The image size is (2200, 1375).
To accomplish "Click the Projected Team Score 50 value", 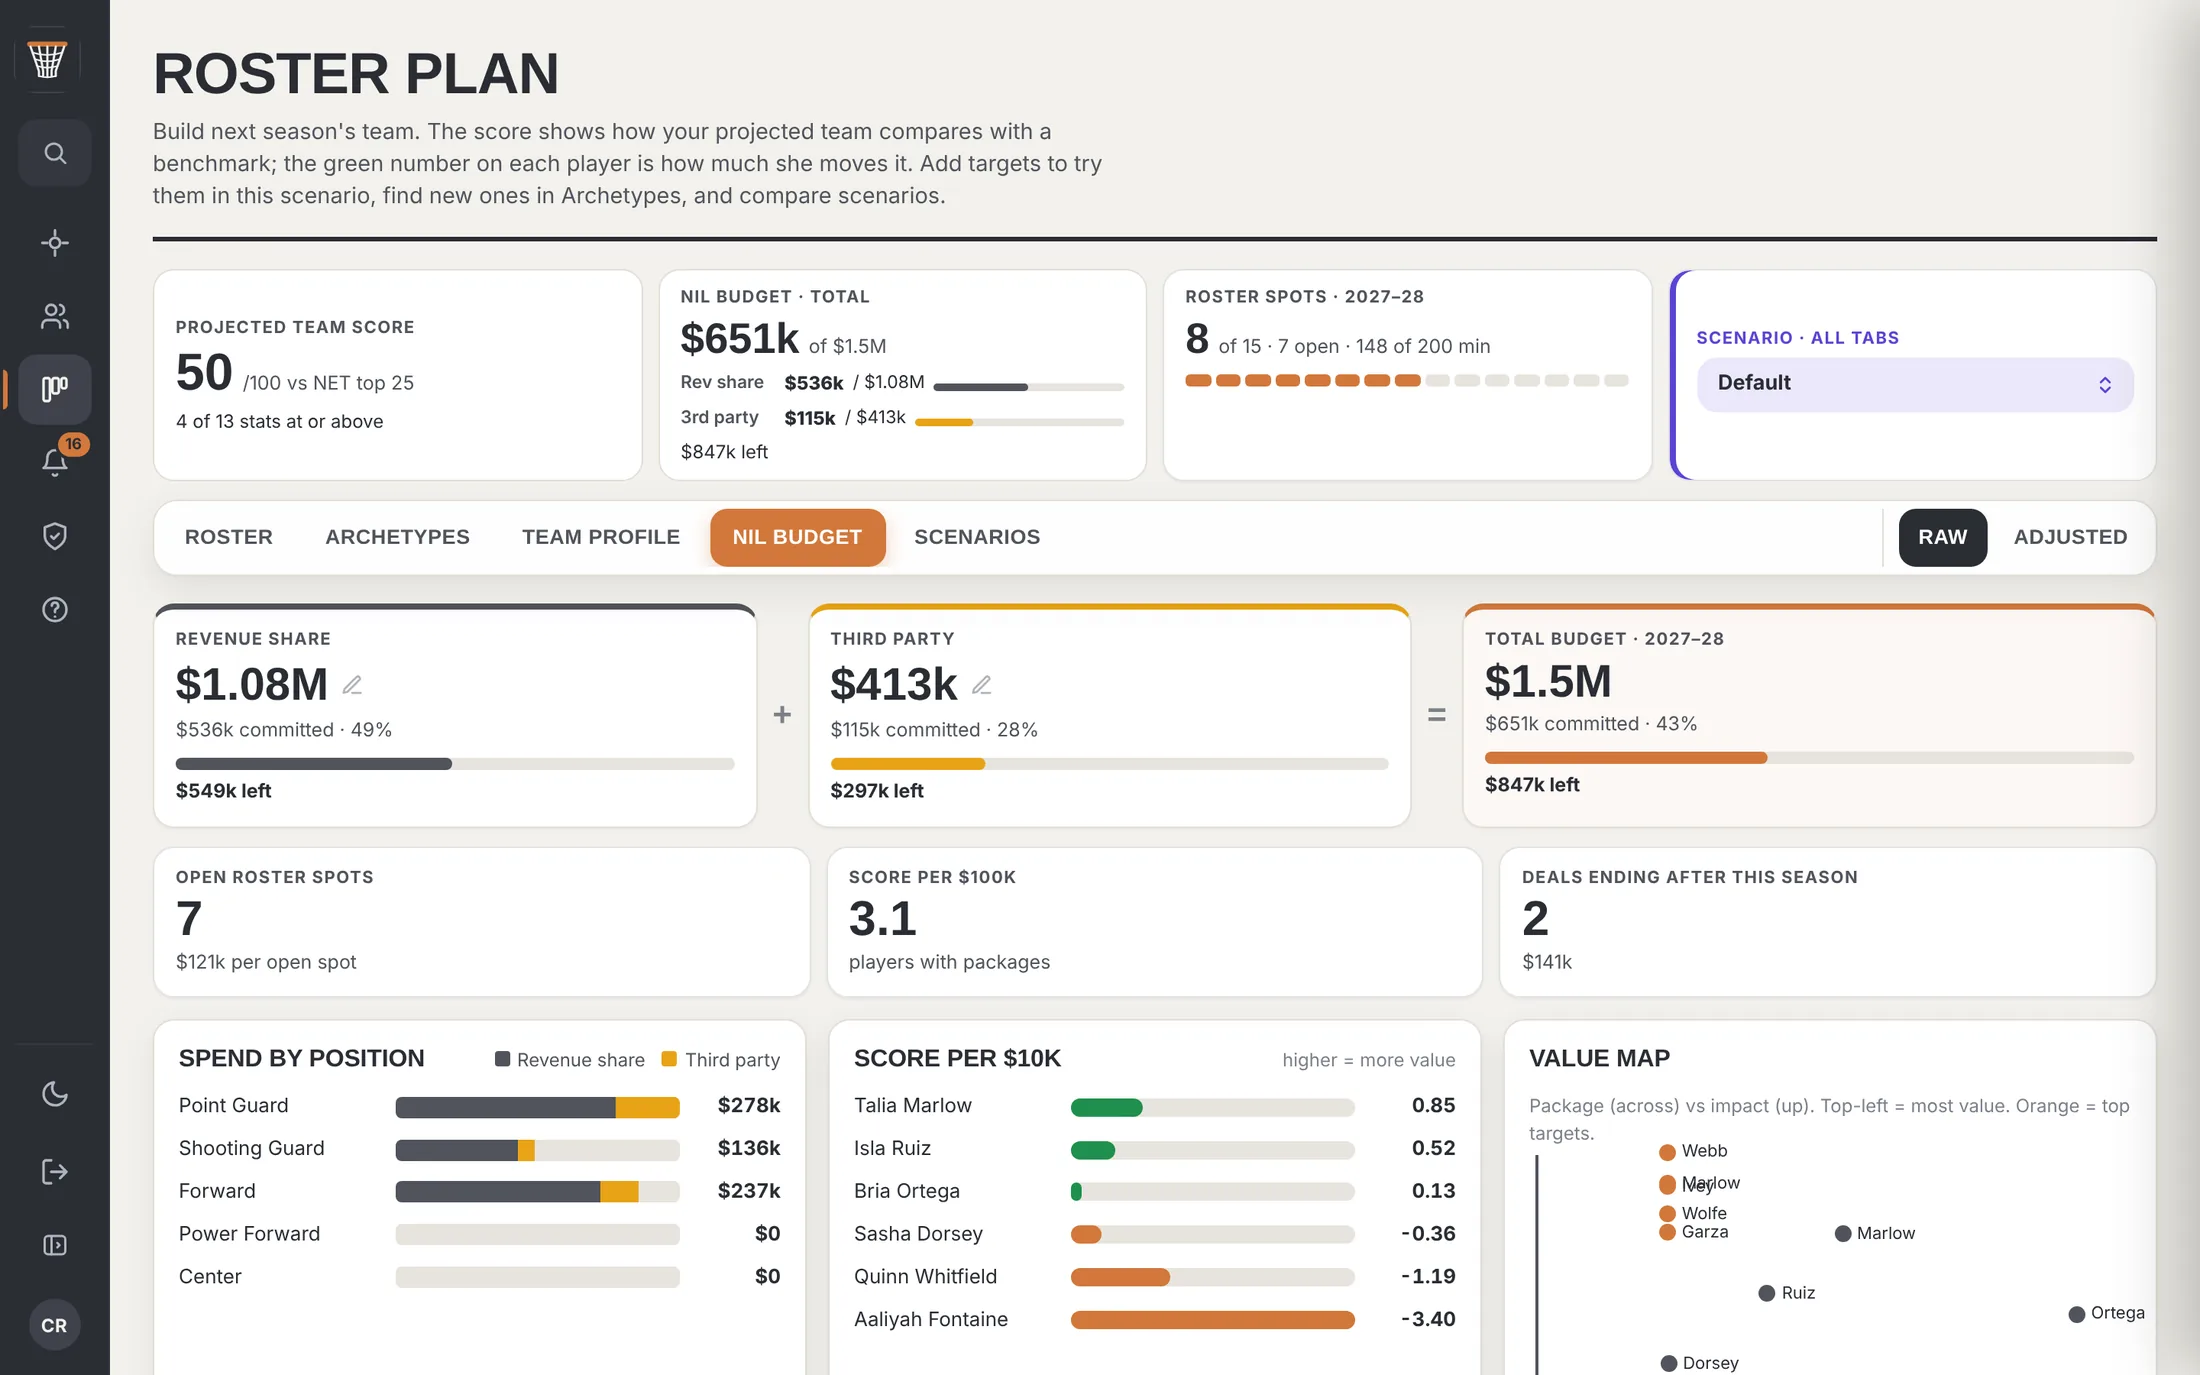I will click(204, 373).
